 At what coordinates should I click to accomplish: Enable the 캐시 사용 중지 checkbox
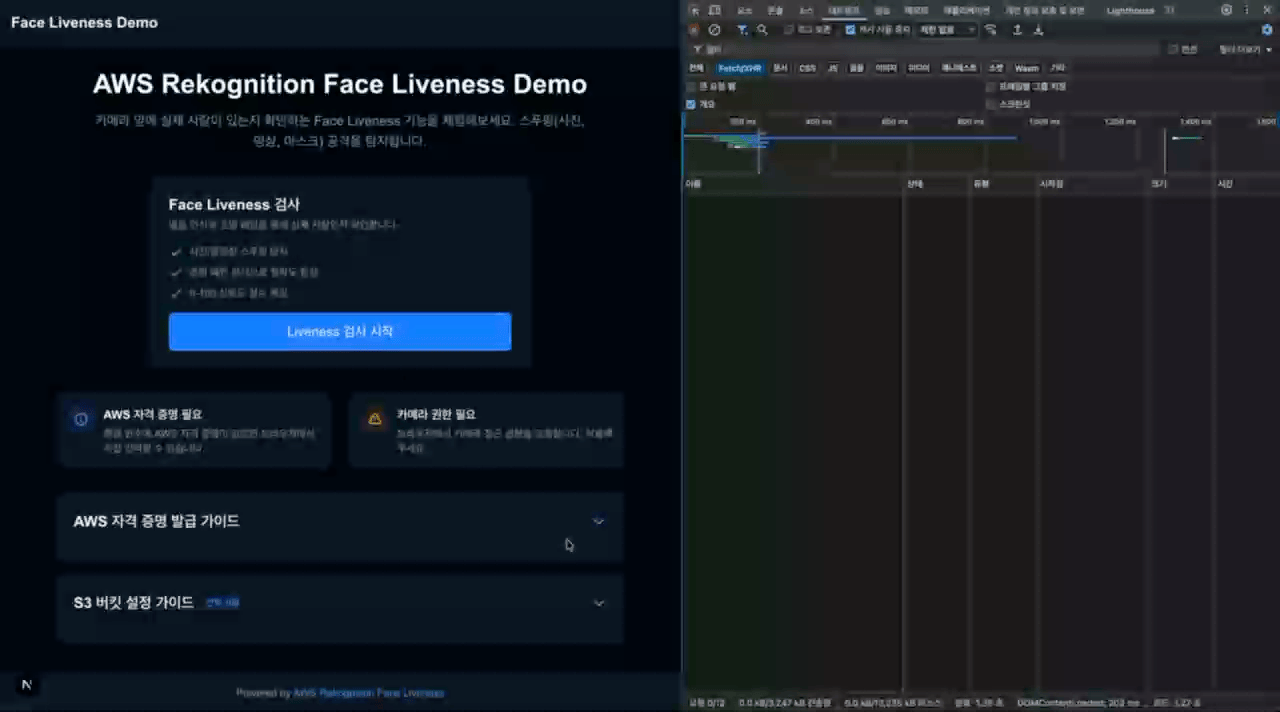click(x=850, y=30)
